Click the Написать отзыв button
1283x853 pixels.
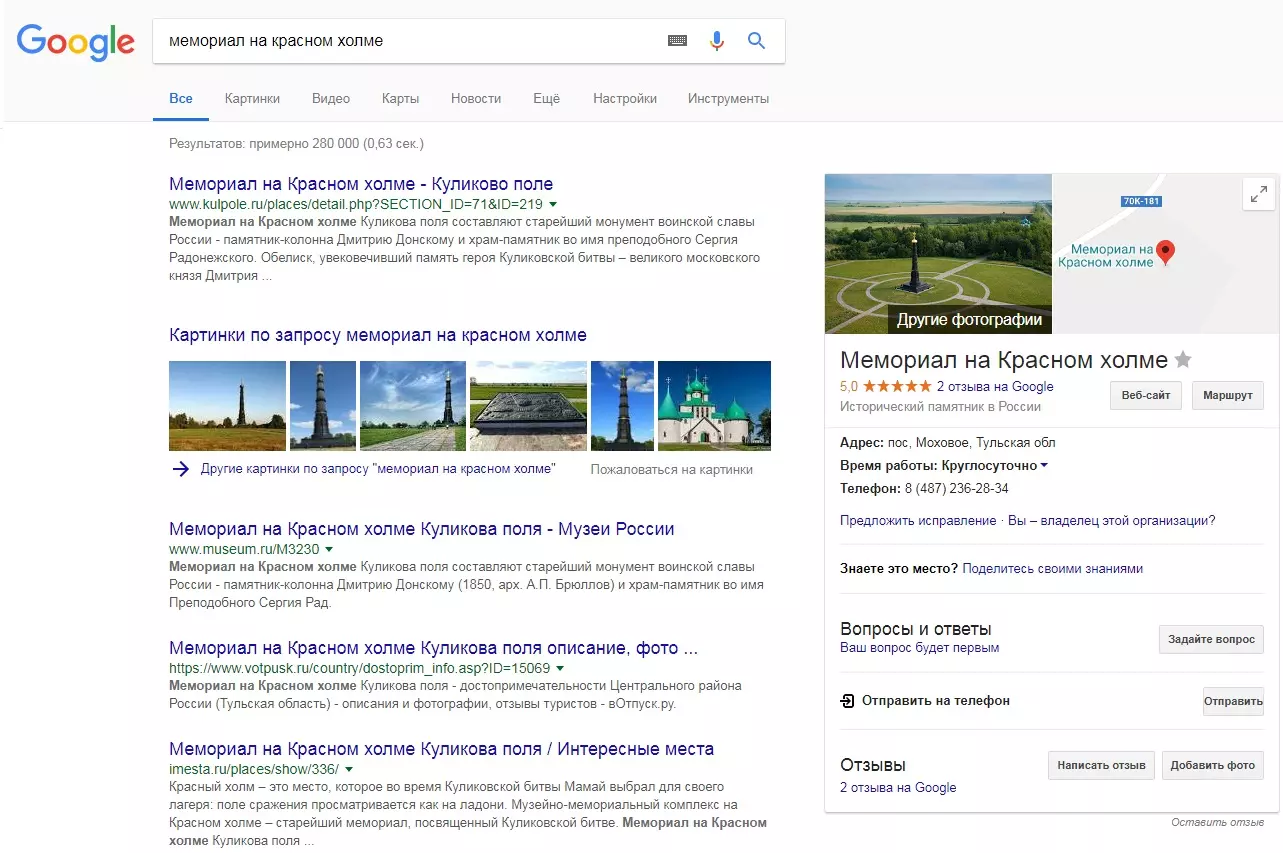[x=1101, y=765]
